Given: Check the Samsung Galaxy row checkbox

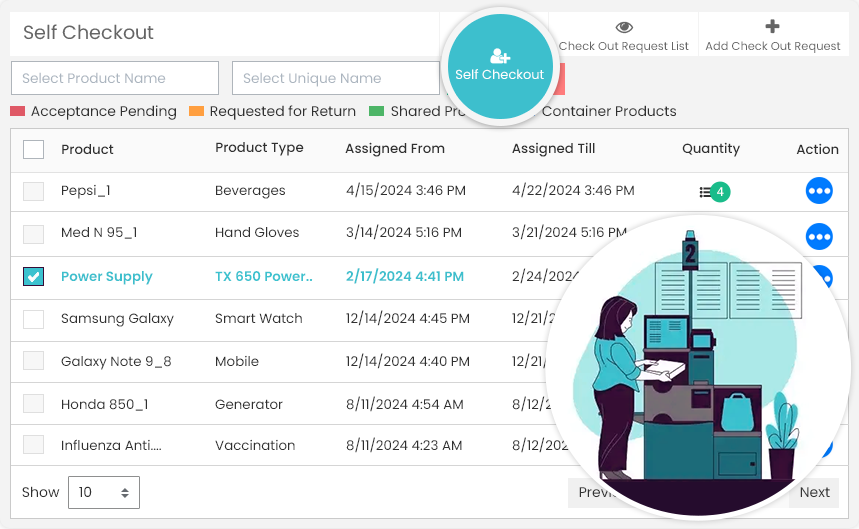Looking at the screenshot, I should [x=34, y=319].
